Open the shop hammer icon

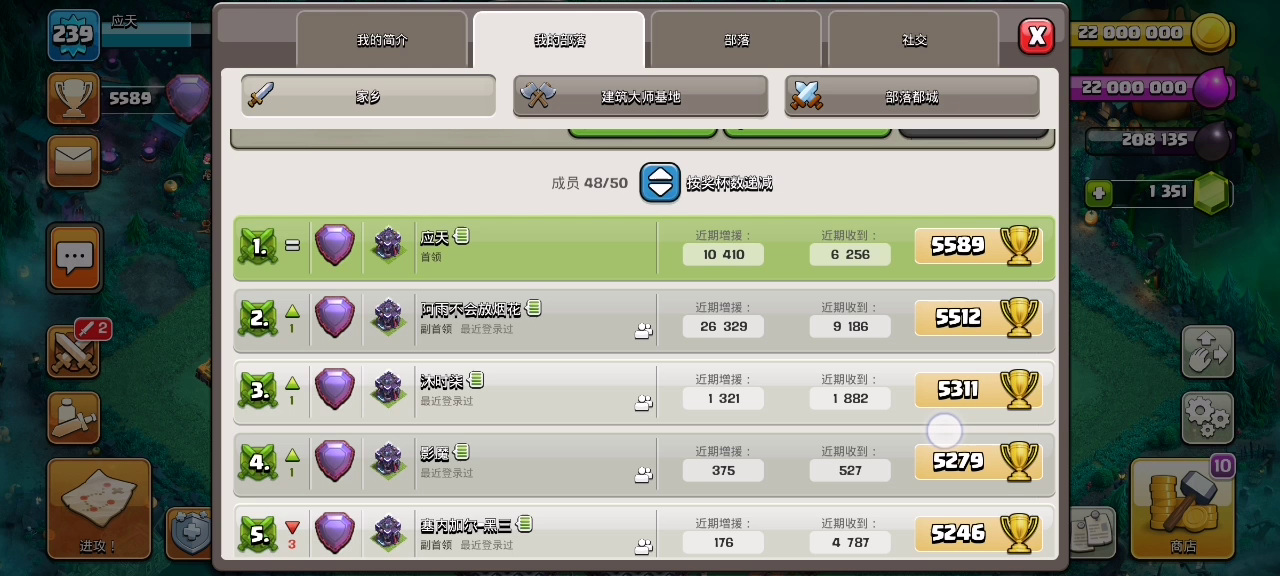coord(1183,508)
